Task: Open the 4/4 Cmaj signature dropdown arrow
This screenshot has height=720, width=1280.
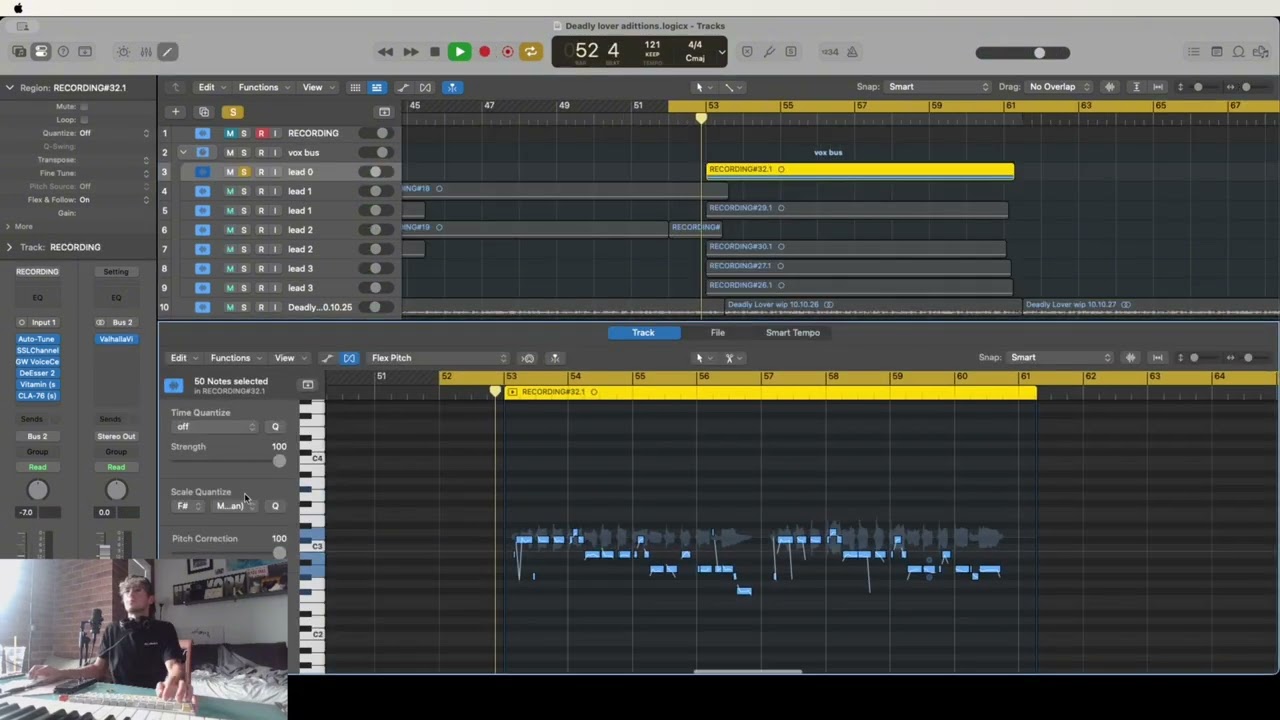Action: (x=722, y=53)
